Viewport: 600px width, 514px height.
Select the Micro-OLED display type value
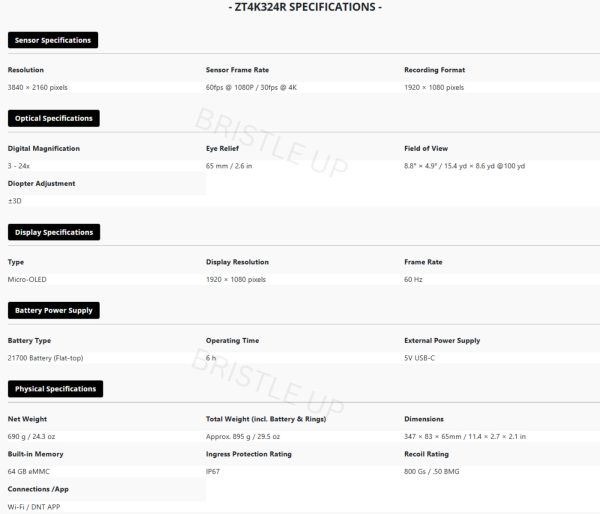[x=28, y=279]
